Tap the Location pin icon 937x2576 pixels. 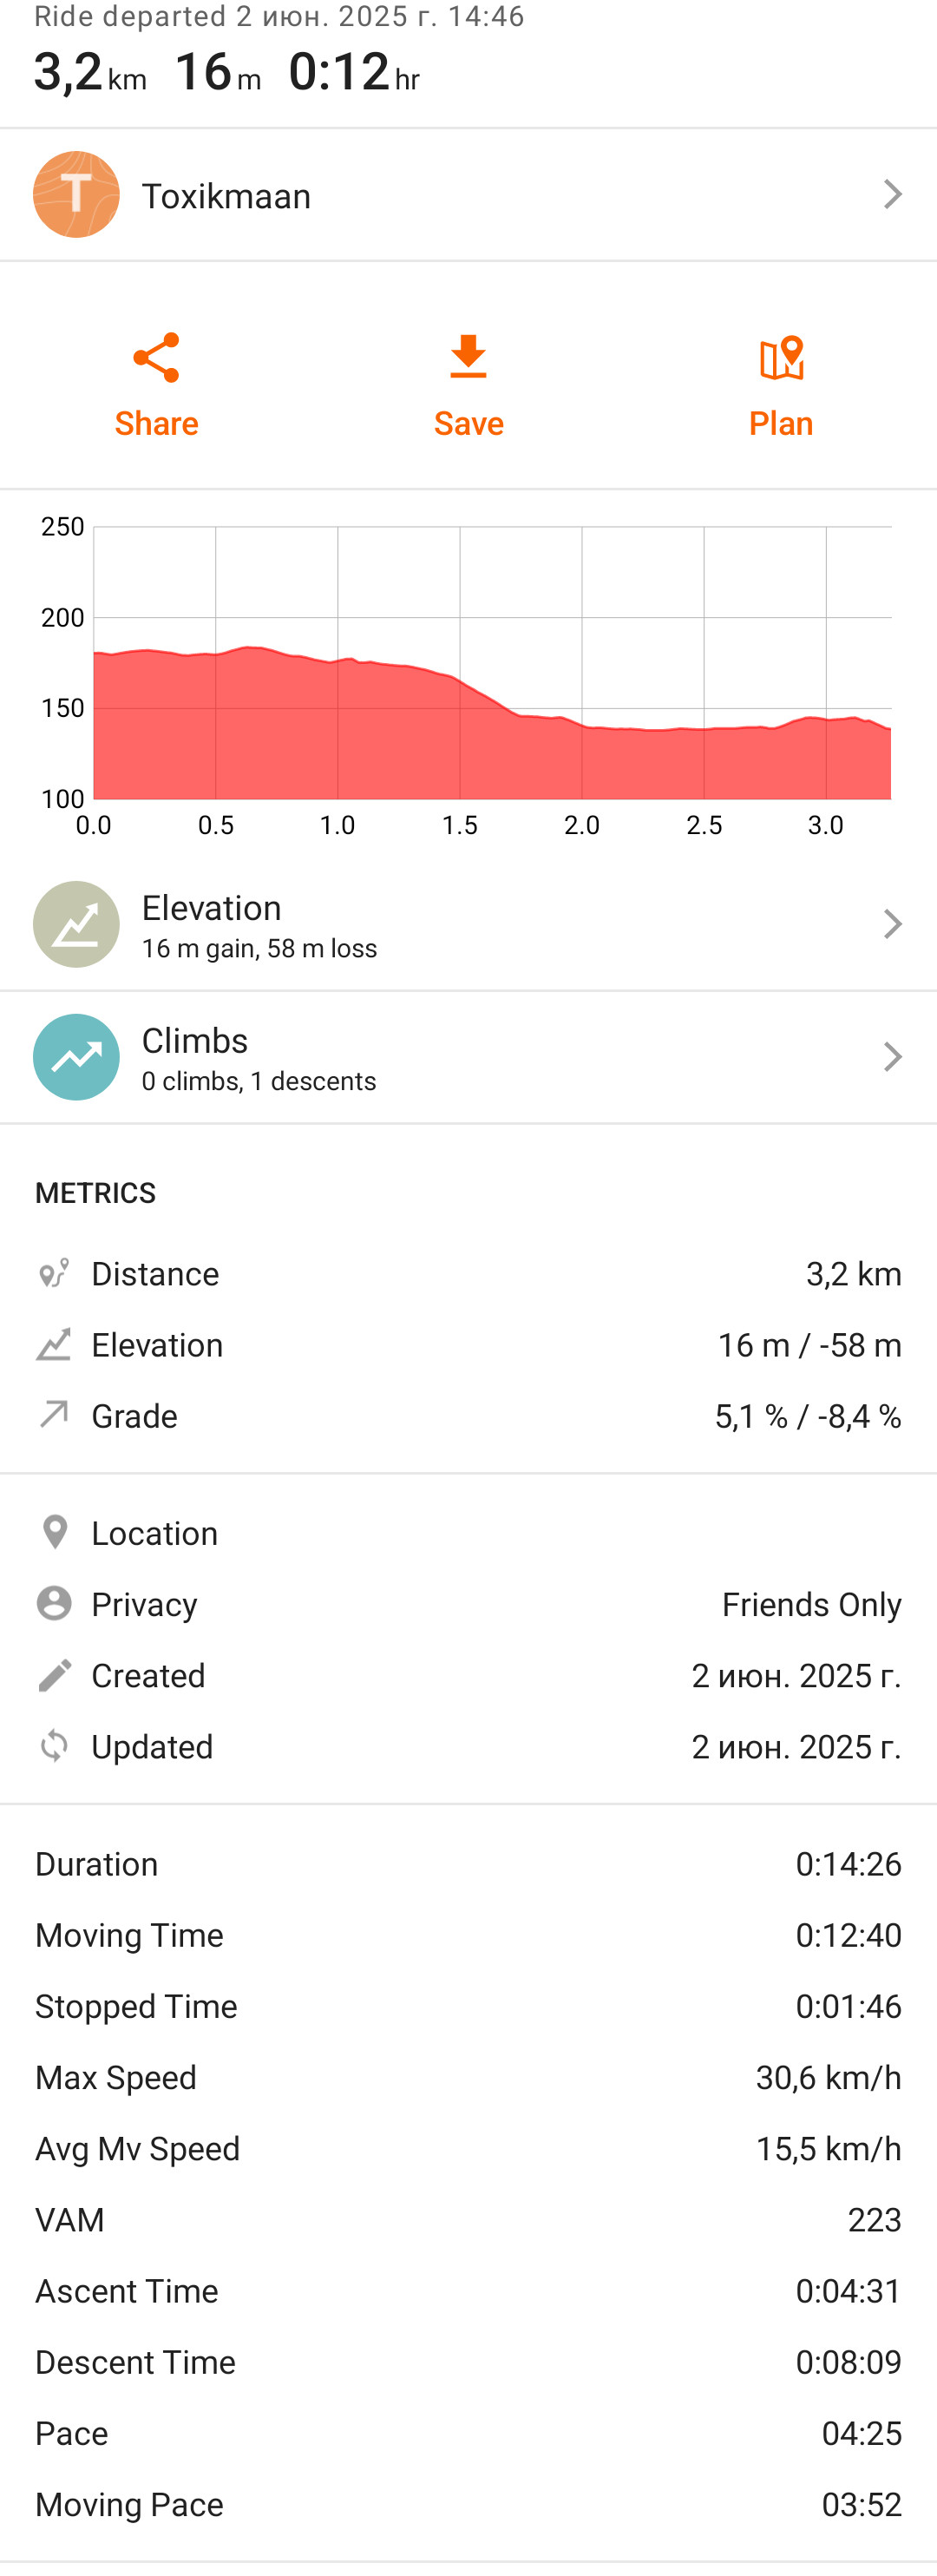(x=55, y=1533)
